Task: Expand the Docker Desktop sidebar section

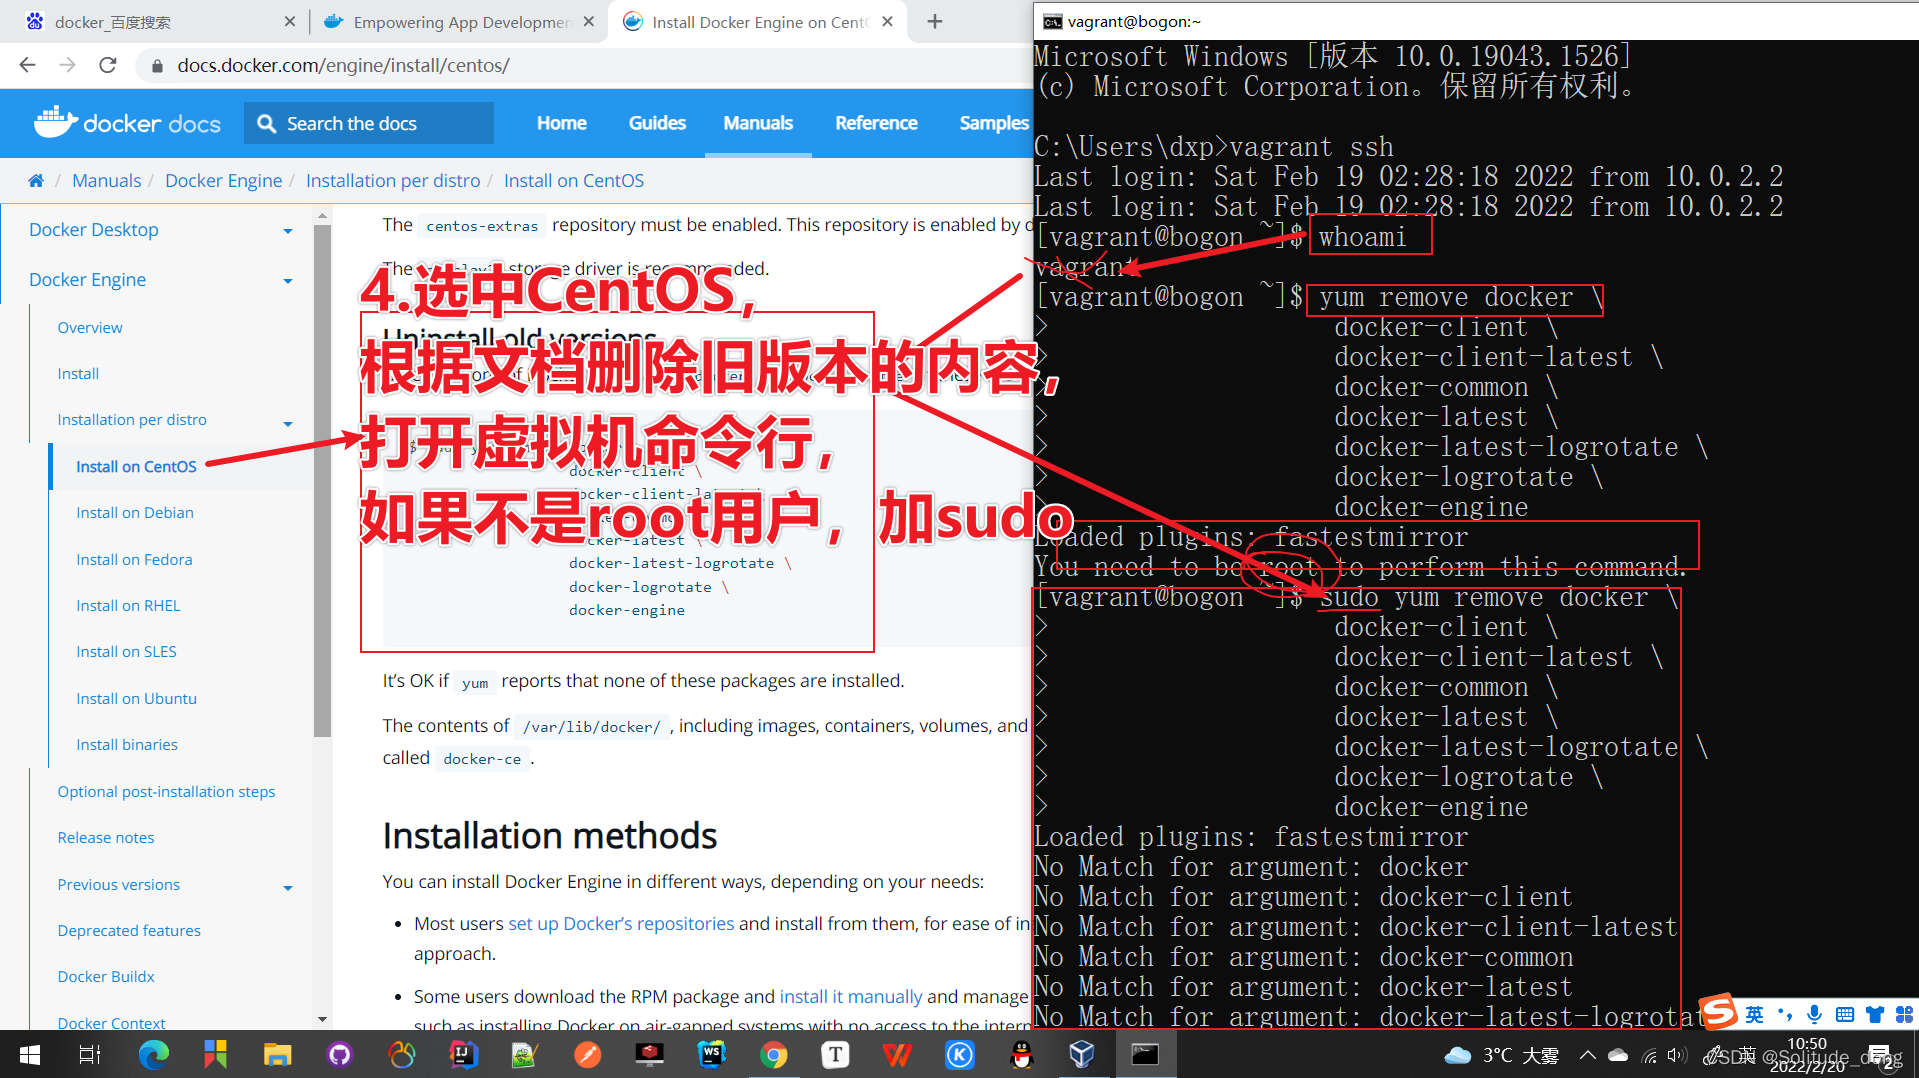Action: coord(288,231)
